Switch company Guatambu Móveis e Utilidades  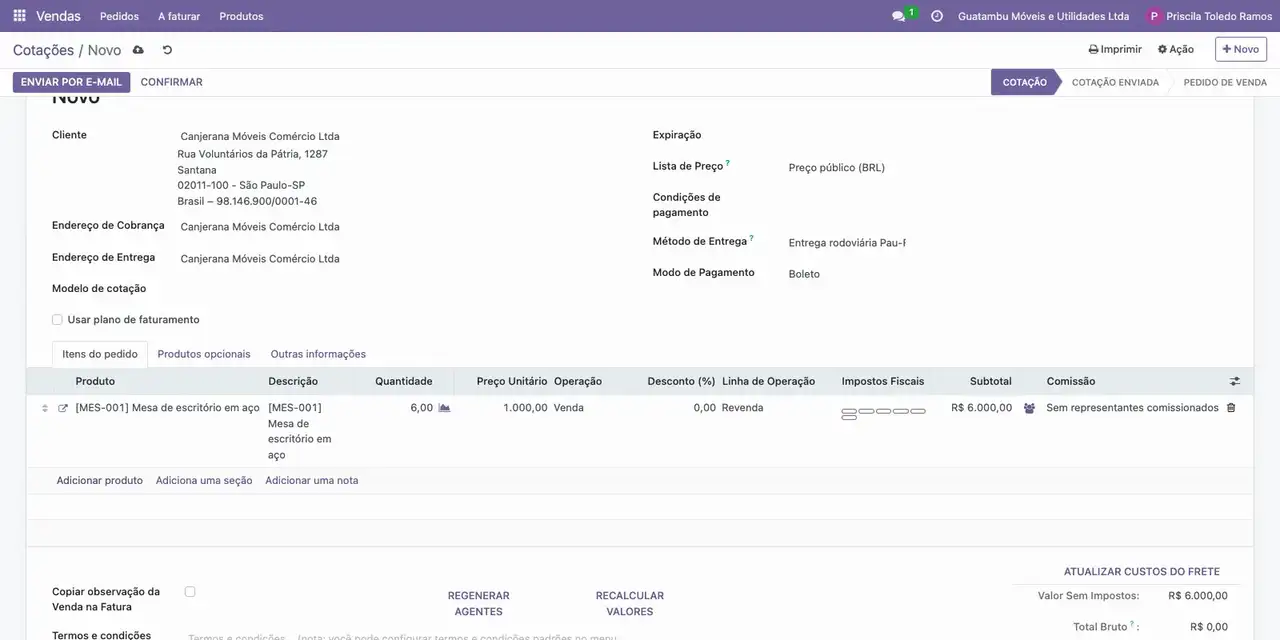1043,16
